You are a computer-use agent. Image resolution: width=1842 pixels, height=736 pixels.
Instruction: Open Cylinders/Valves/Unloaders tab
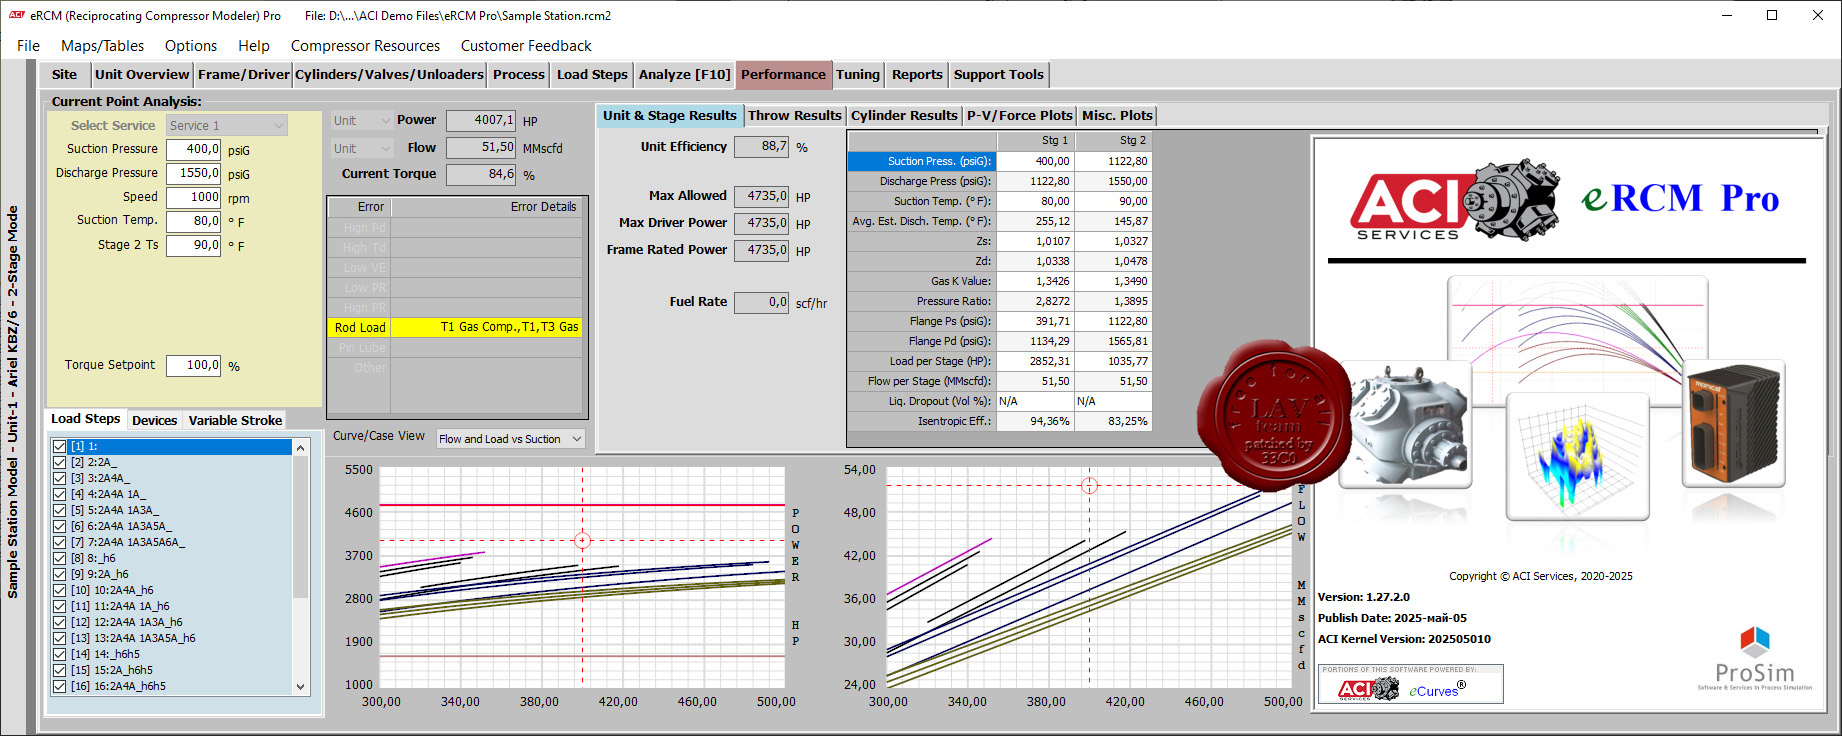[390, 75]
